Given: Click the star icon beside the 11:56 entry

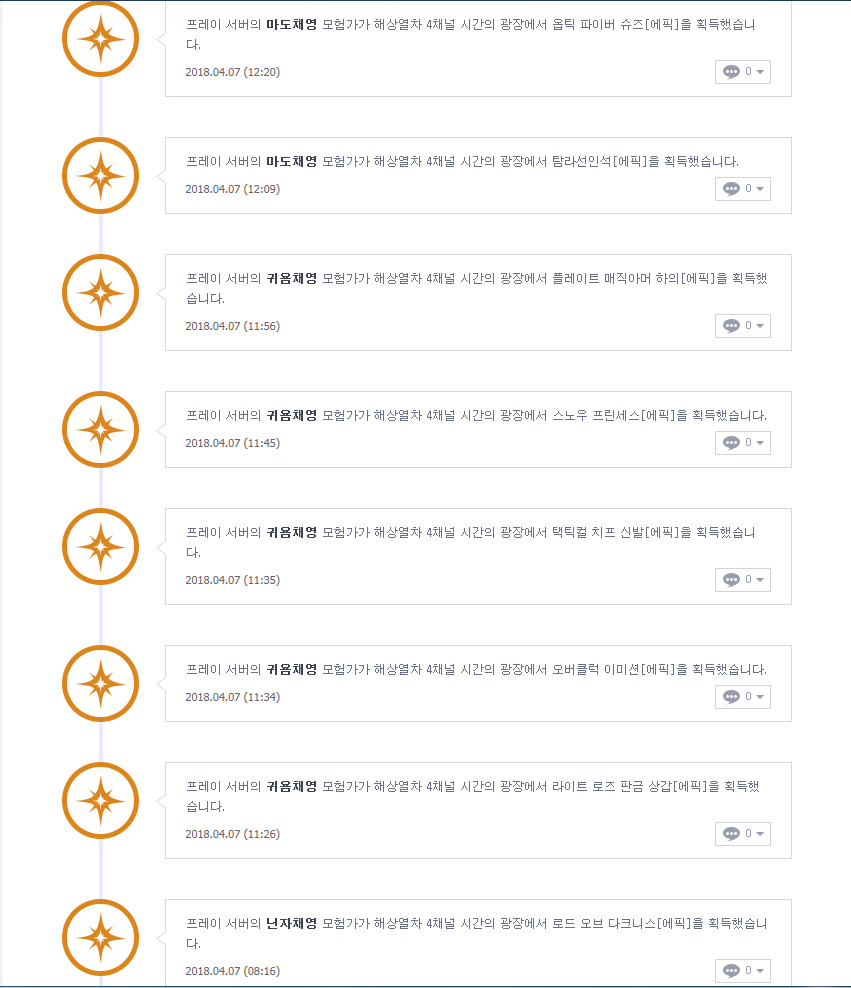Looking at the screenshot, I should pos(100,293).
